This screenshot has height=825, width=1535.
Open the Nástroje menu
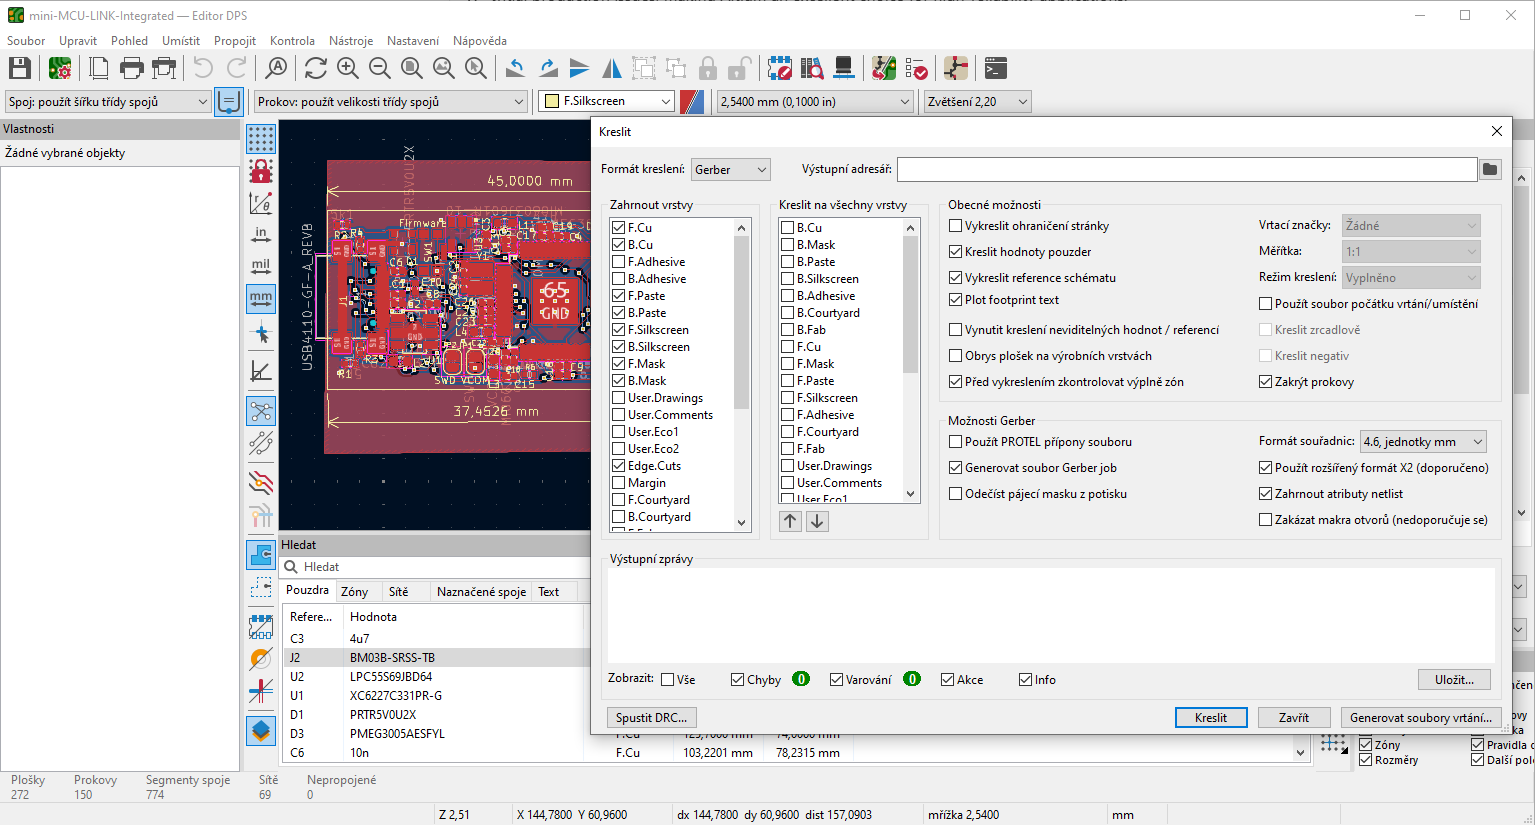[350, 41]
